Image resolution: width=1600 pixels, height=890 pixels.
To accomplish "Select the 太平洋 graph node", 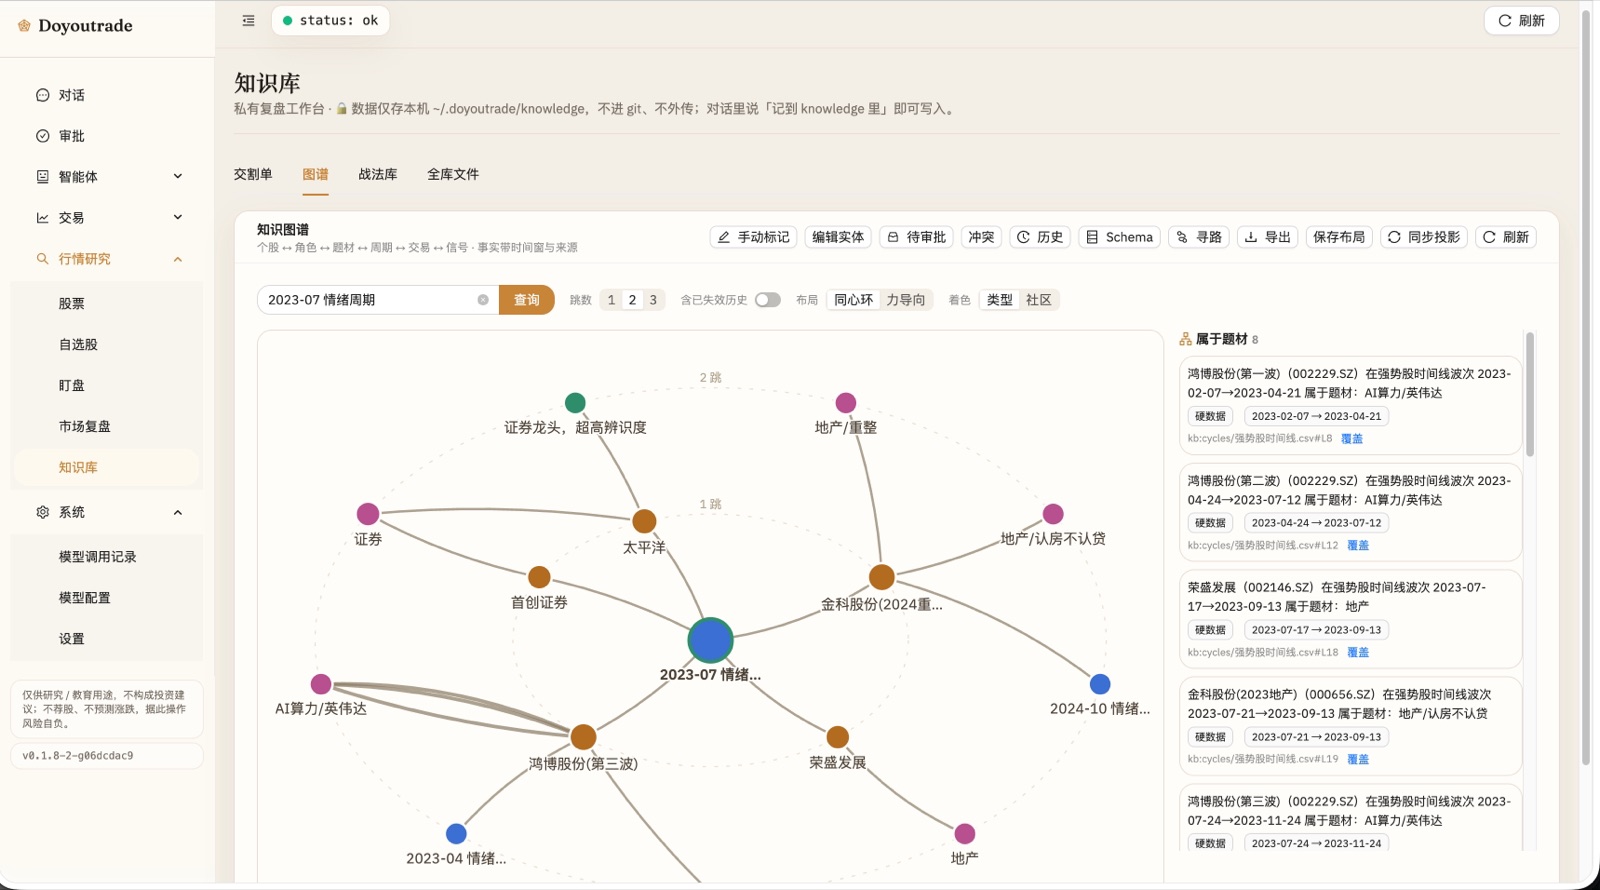I will [644, 521].
